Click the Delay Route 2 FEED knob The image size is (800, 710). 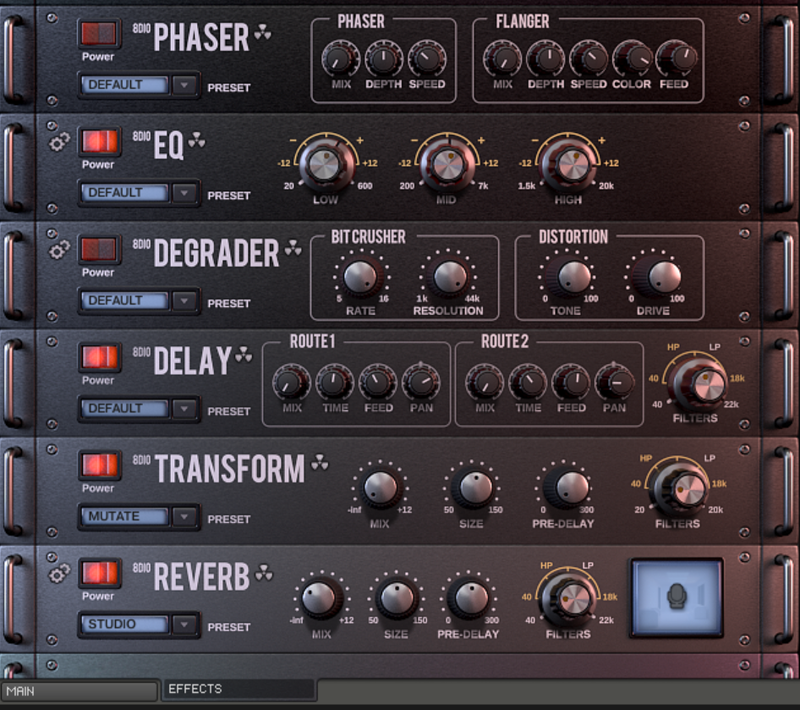pyautogui.click(x=571, y=383)
